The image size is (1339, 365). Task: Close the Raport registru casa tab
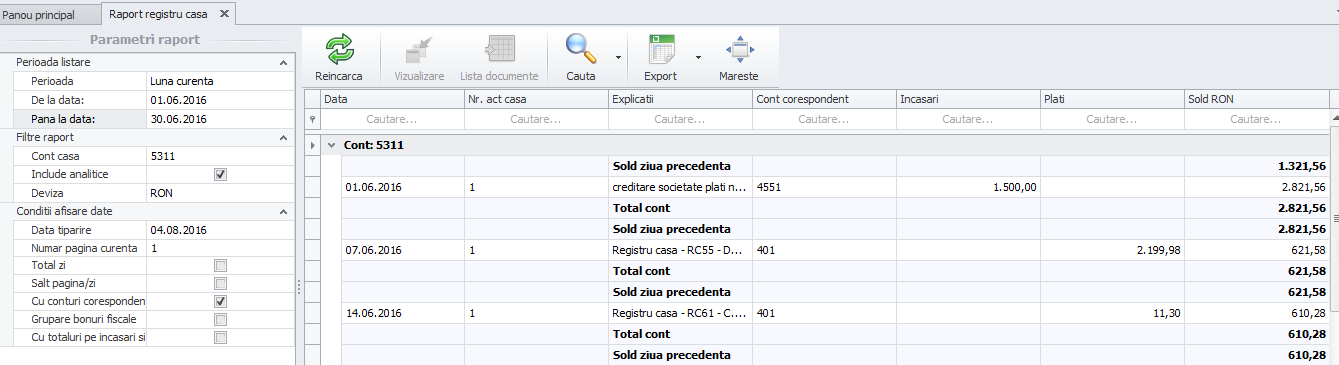(x=224, y=14)
